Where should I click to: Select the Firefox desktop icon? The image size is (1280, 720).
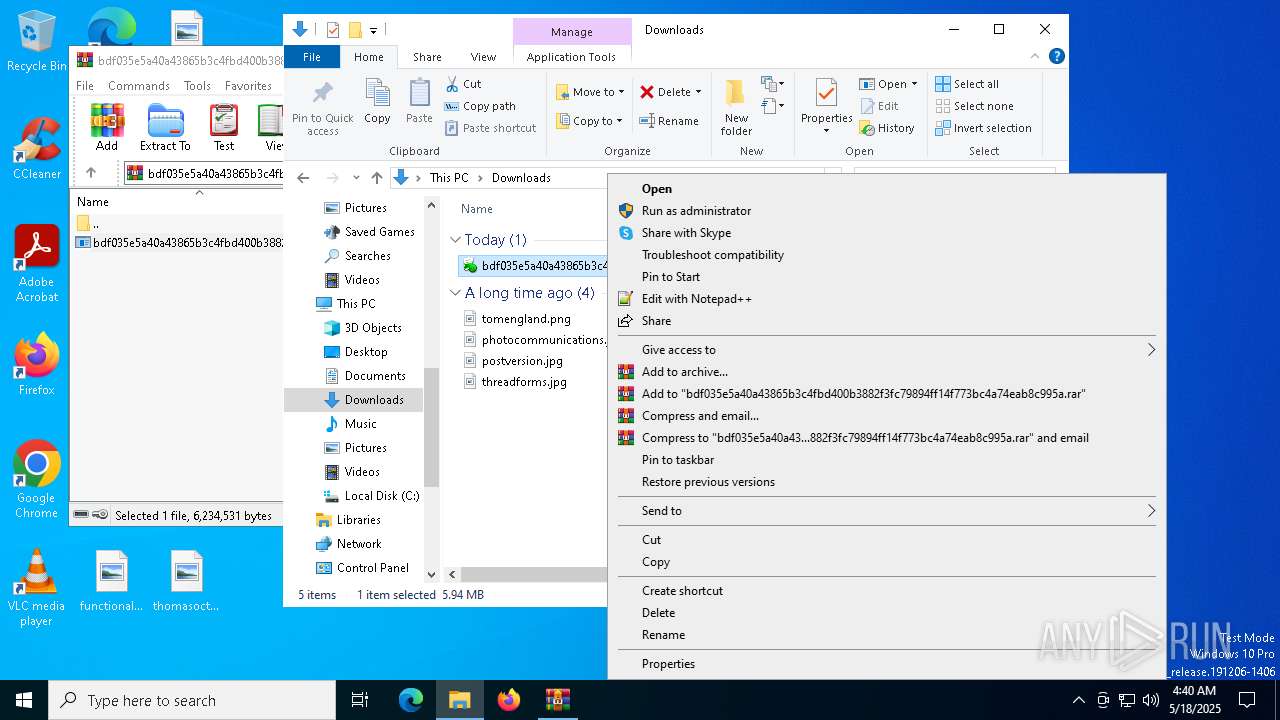tap(36, 364)
